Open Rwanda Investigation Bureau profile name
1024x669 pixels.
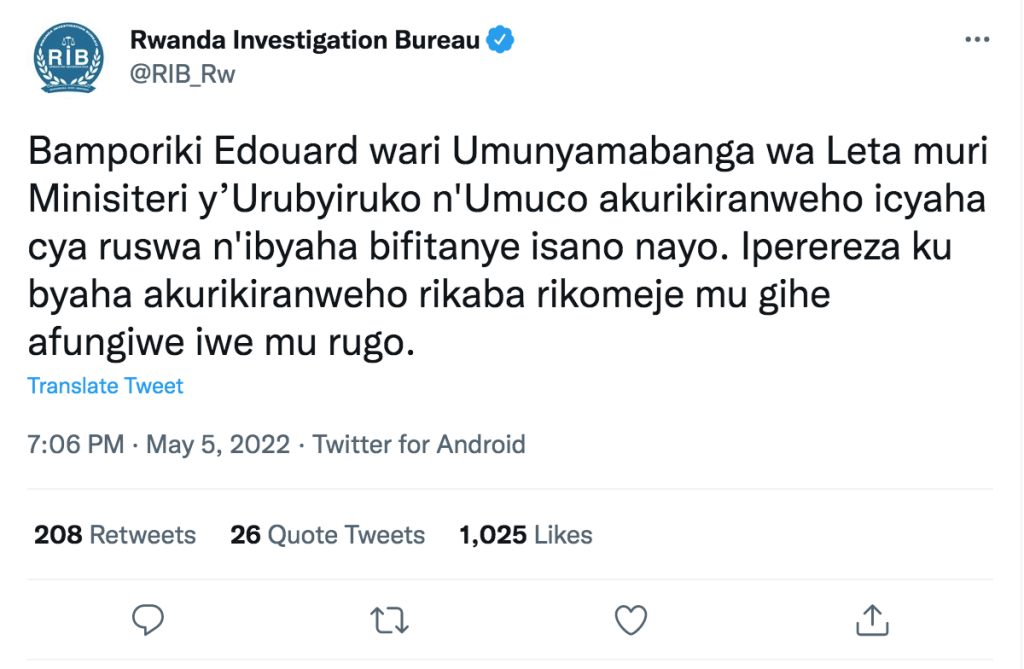point(305,40)
